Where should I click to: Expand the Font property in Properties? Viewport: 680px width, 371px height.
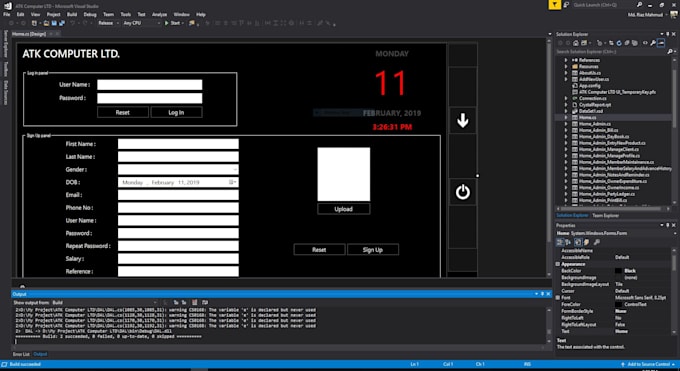coord(558,297)
